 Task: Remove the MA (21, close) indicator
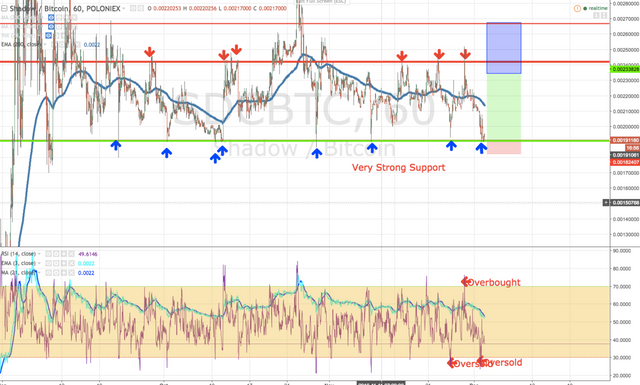click(71, 273)
